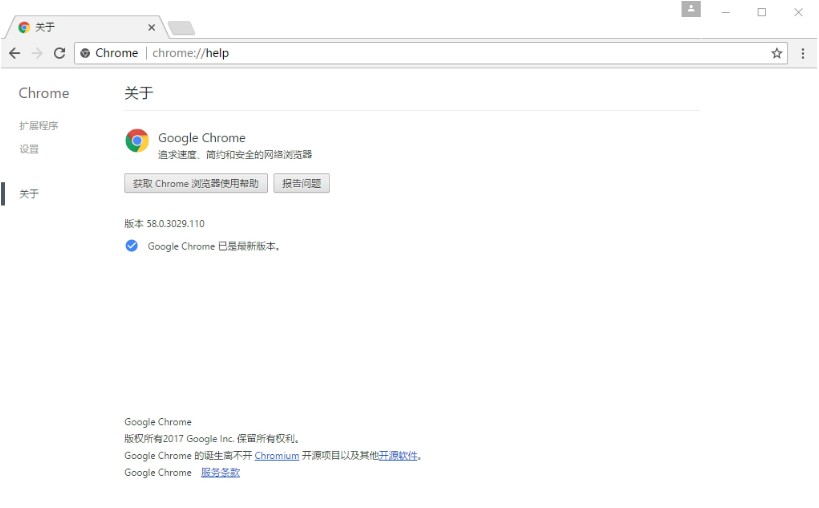
Task: Open 扩展程序 in the sidebar
Action: (x=39, y=126)
